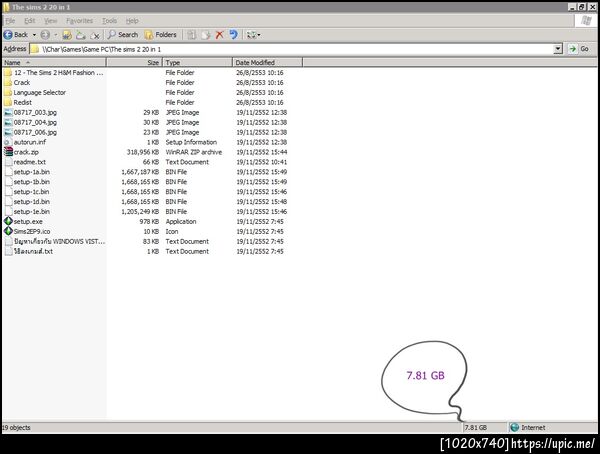Sort by the Type column header
600x454 pixels.
[197, 62]
